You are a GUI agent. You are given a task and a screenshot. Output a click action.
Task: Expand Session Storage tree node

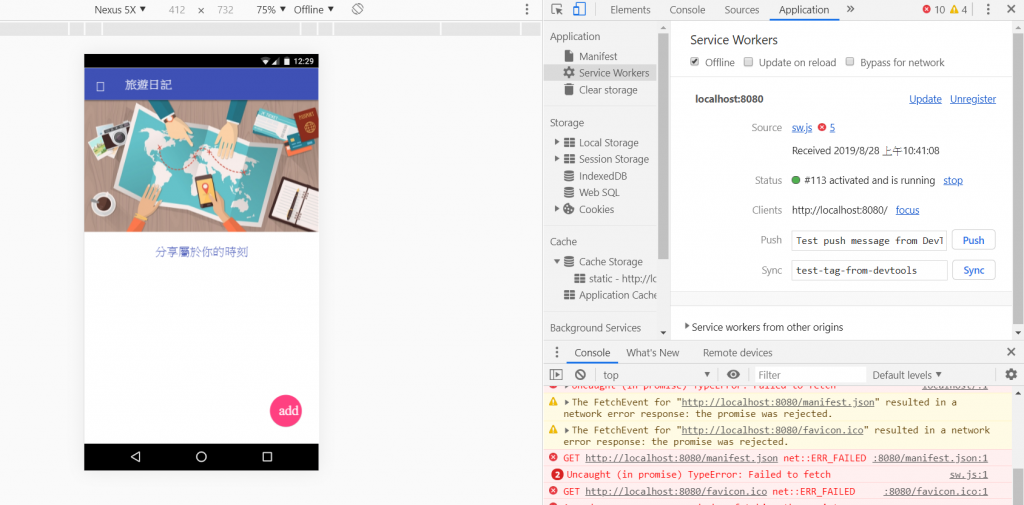pos(556,159)
